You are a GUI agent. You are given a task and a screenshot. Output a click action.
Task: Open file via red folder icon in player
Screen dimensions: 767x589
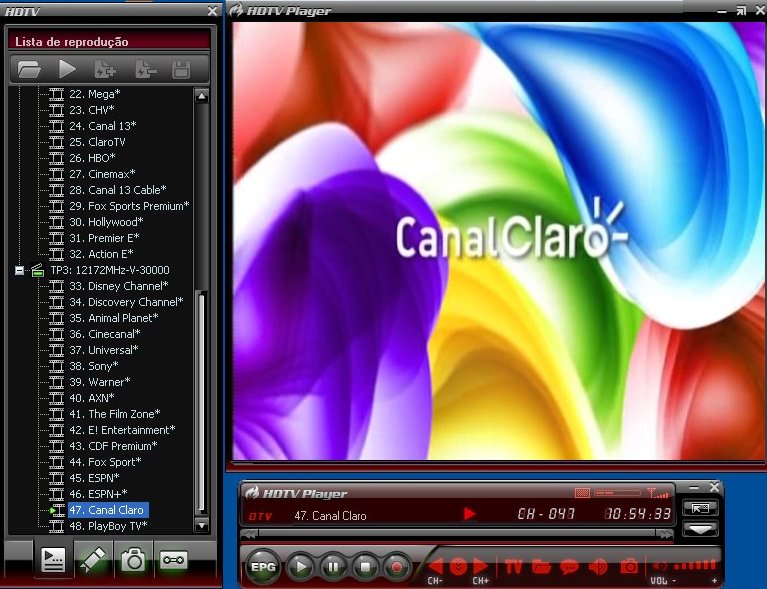pos(541,566)
